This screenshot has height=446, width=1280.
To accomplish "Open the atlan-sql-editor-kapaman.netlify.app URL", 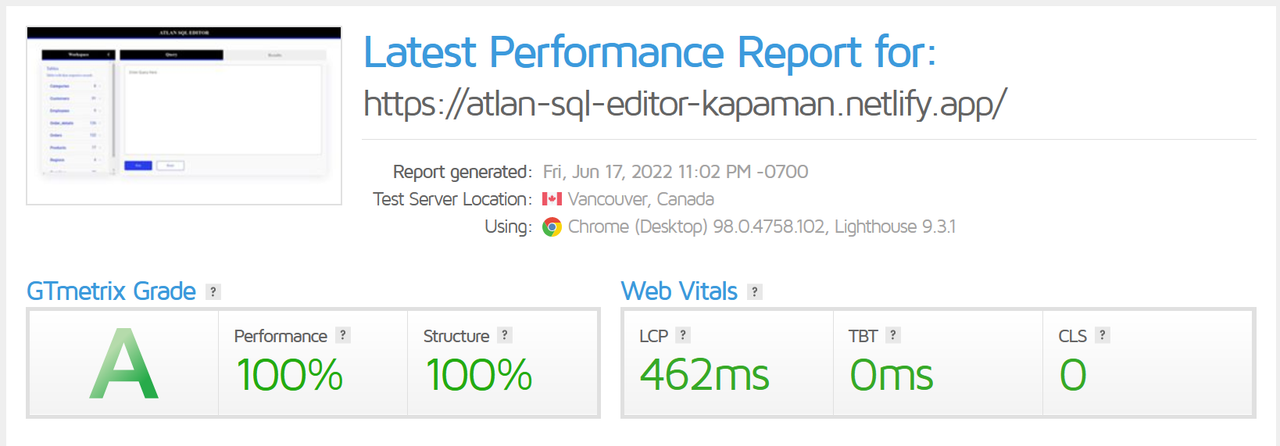I will coord(685,102).
